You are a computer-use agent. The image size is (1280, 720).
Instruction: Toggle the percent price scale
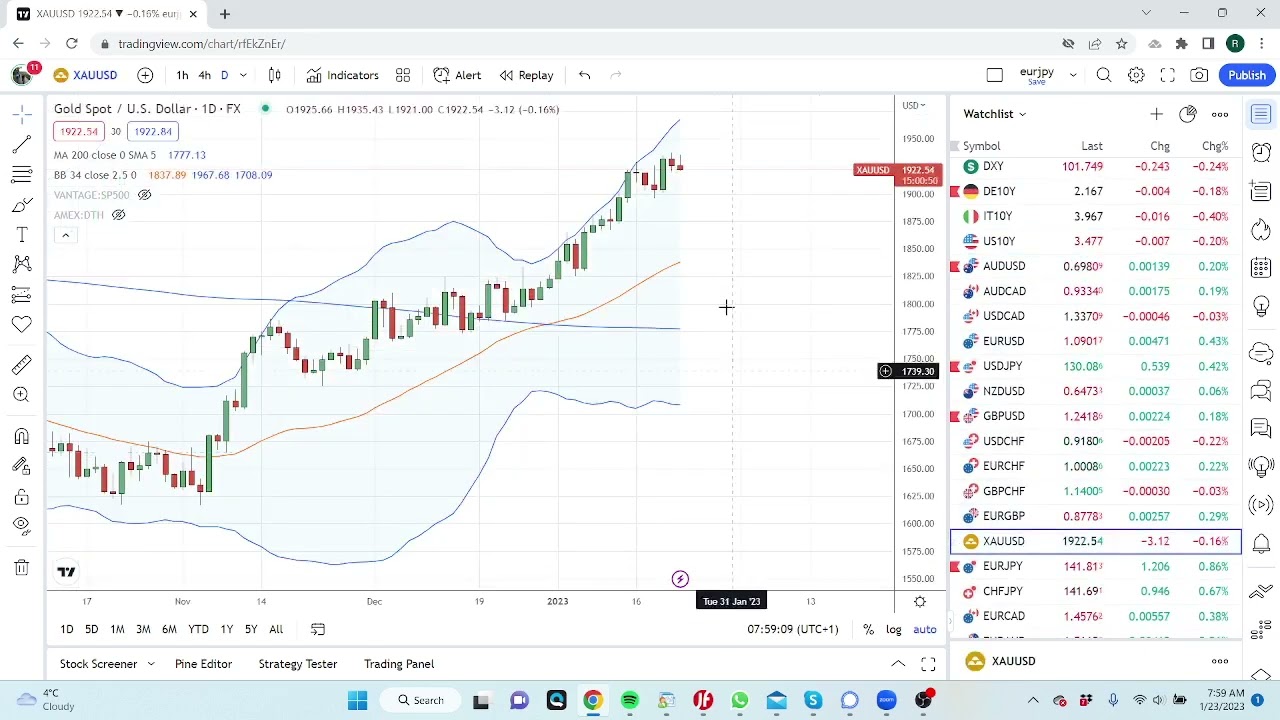coord(868,629)
